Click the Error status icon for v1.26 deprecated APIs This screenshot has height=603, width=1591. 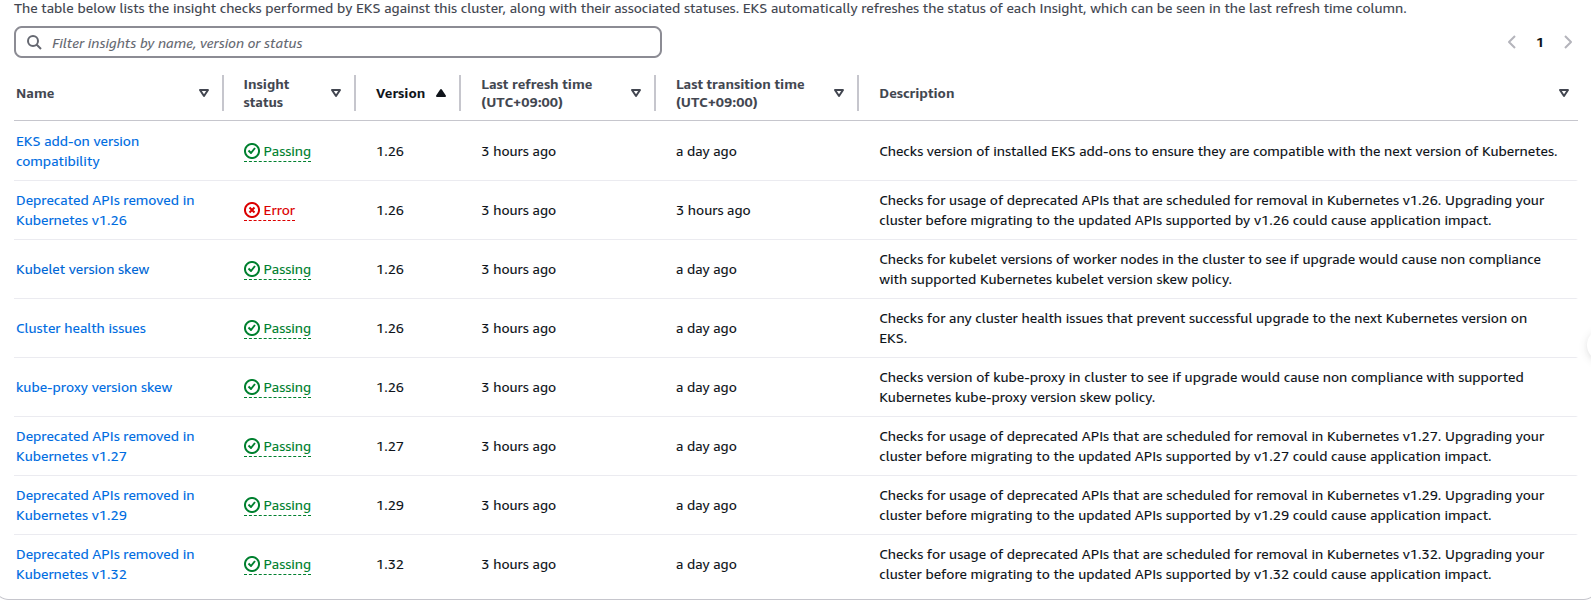tap(252, 210)
